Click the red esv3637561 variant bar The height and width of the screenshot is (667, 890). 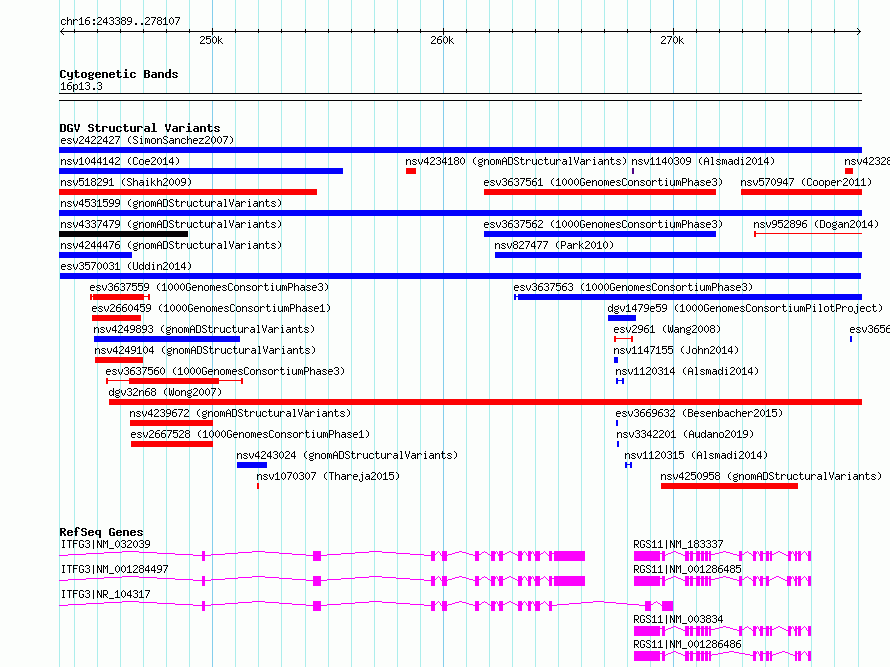(600, 192)
